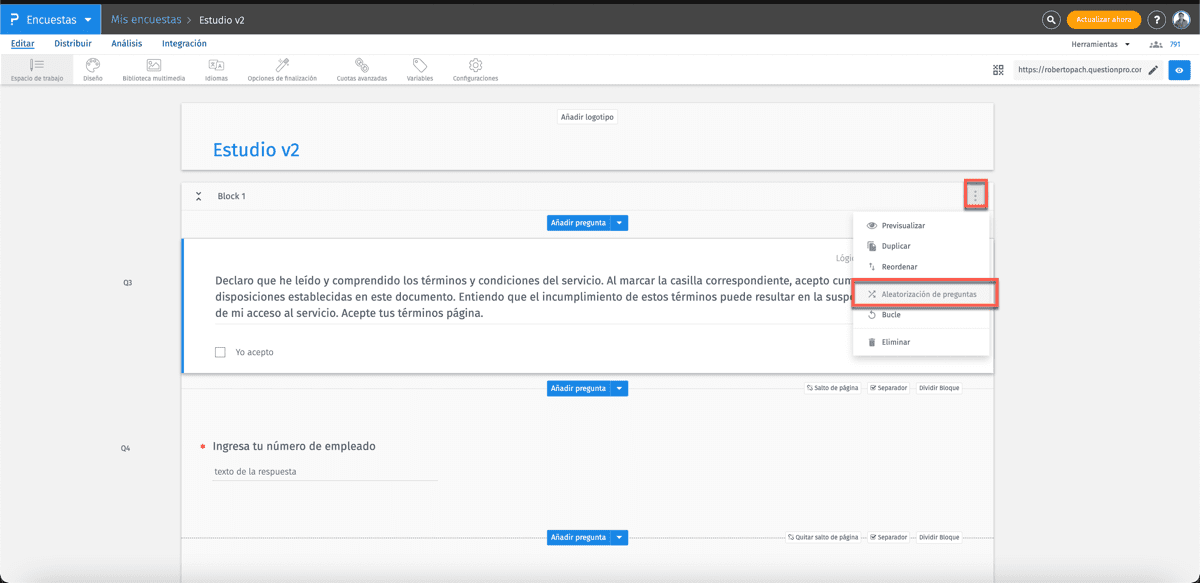Open the Variables panel

click(x=419, y=68)
